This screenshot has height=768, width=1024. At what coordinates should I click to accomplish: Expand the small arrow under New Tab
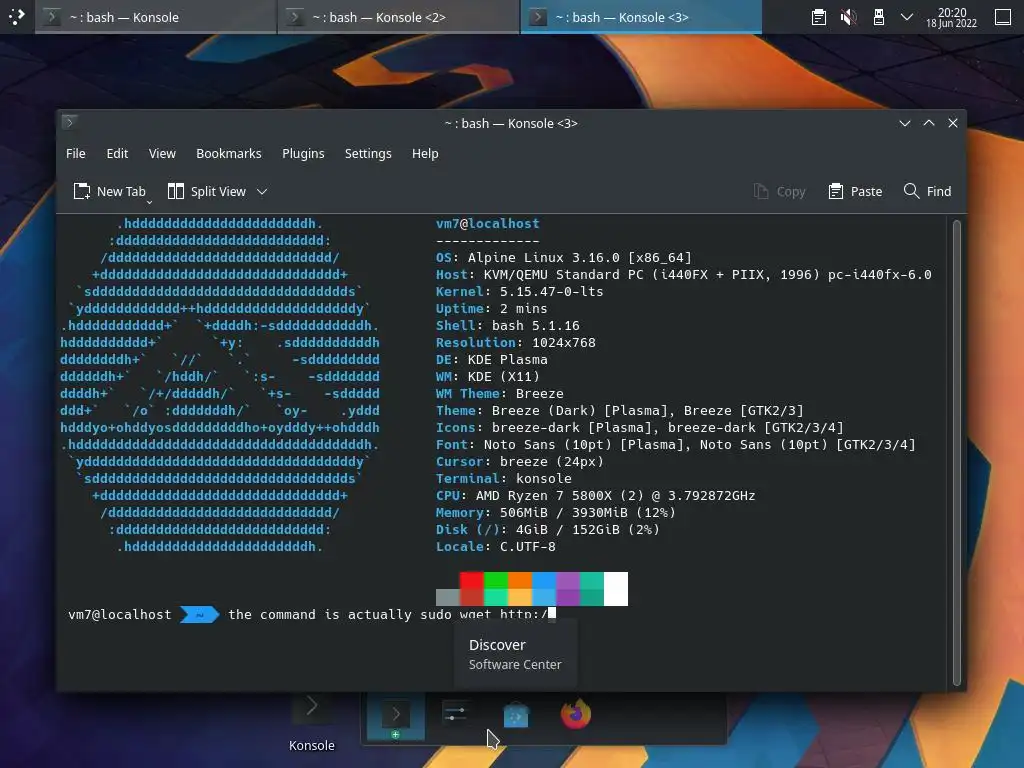tap(149, 202)
